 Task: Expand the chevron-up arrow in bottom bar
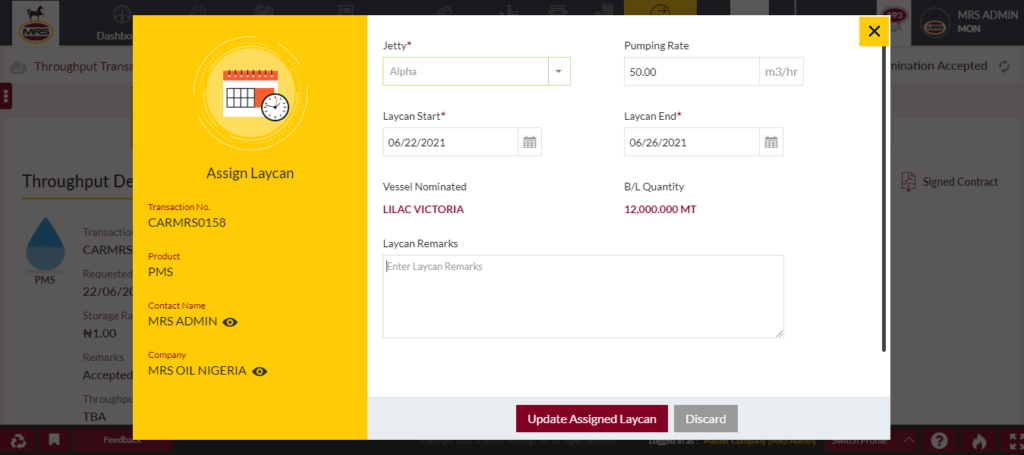(x=908, y=441)
